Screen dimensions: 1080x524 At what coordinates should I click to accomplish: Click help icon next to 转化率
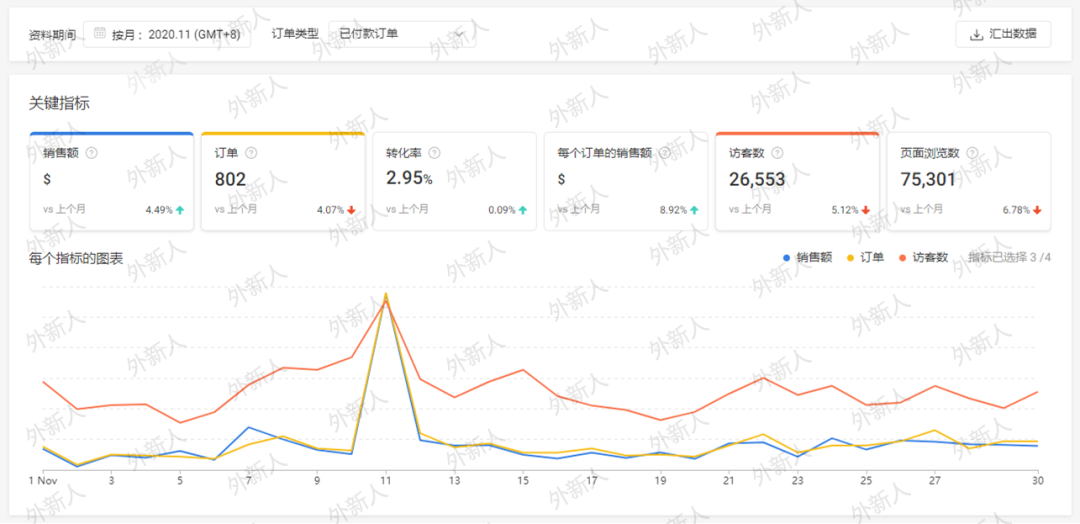pyautogui.click(x=434, y=153)
